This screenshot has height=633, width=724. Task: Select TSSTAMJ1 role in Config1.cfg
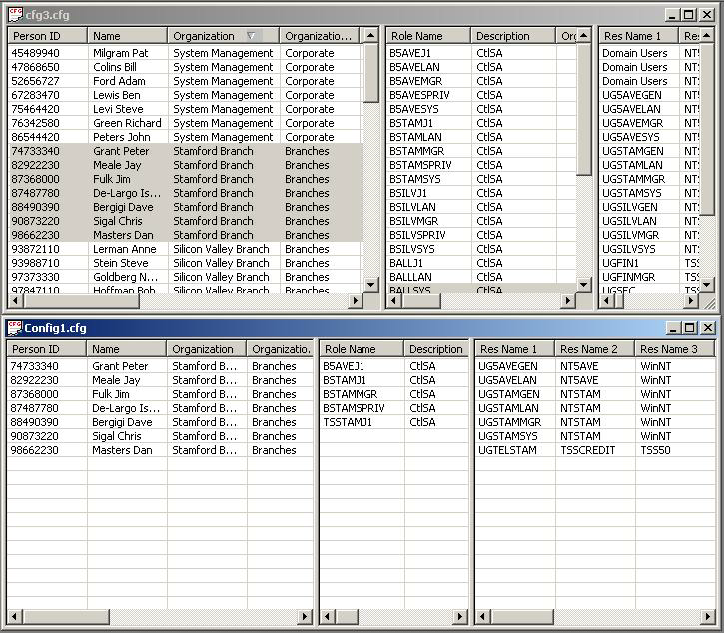[348, 422]
